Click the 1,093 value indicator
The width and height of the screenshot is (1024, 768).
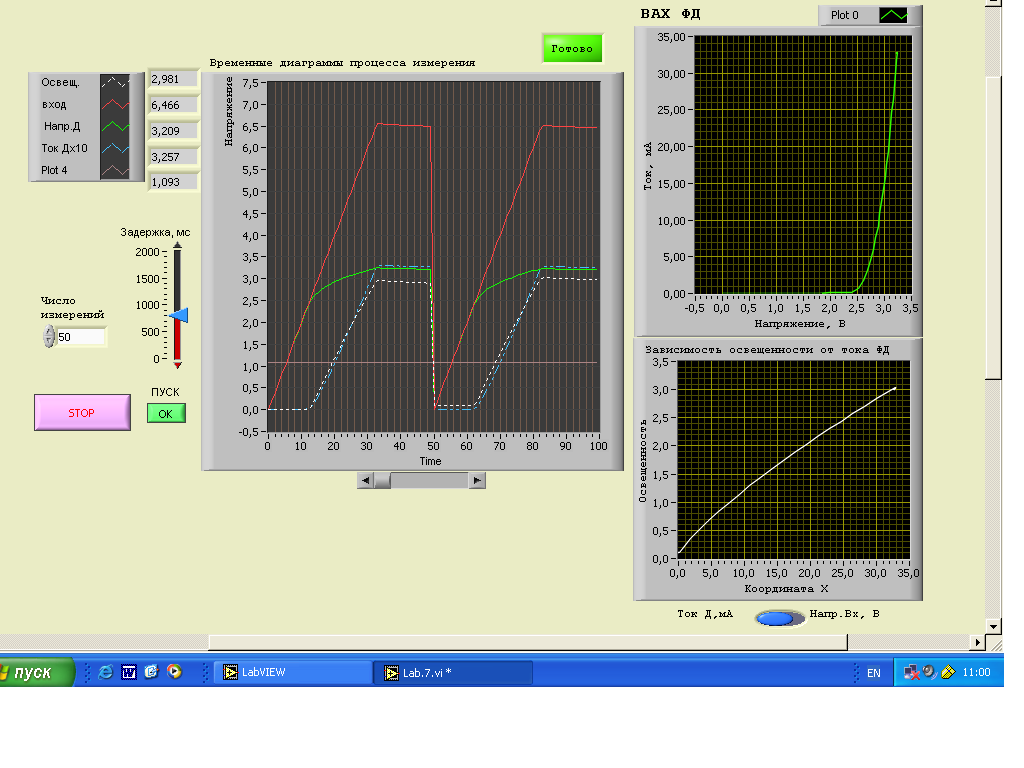(x=173, y=182)
